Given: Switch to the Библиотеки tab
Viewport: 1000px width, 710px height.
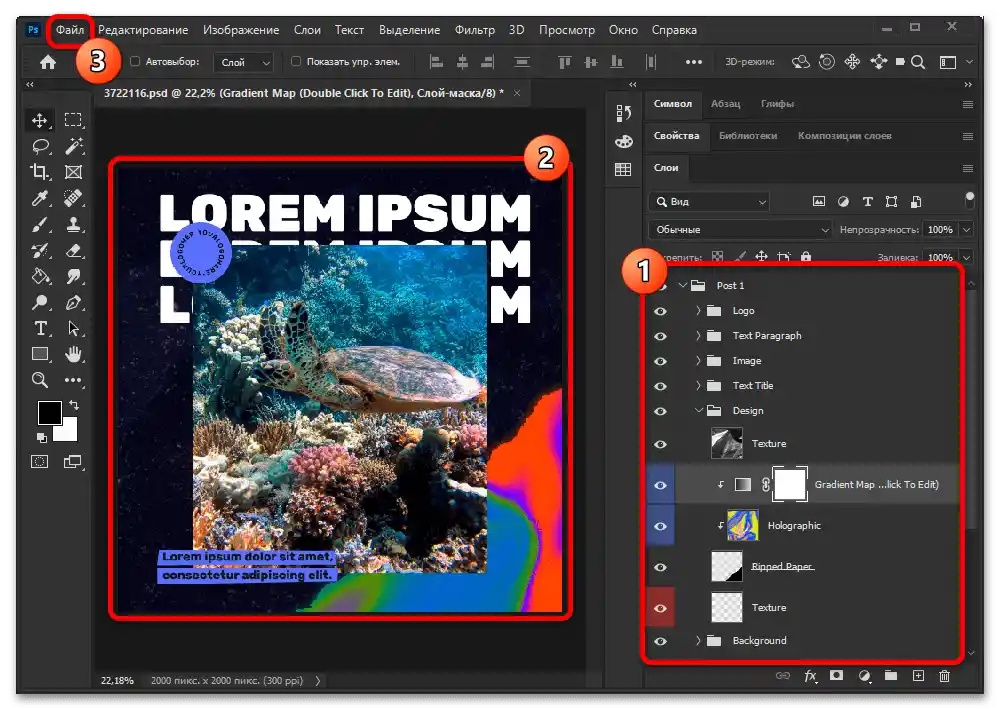Looking at the screenshot, I should coord(747,136).
